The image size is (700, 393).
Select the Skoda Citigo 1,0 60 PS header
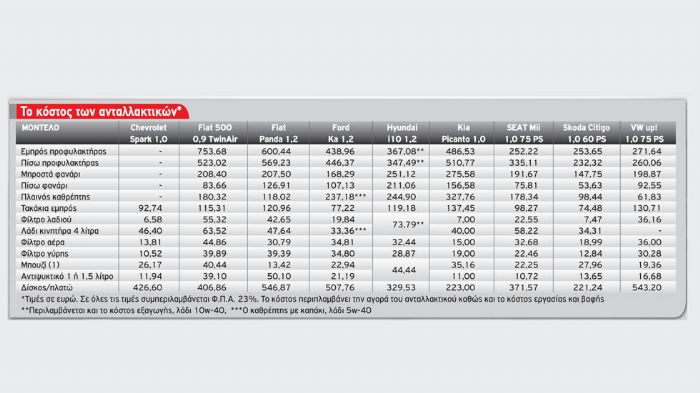point(586,133)
